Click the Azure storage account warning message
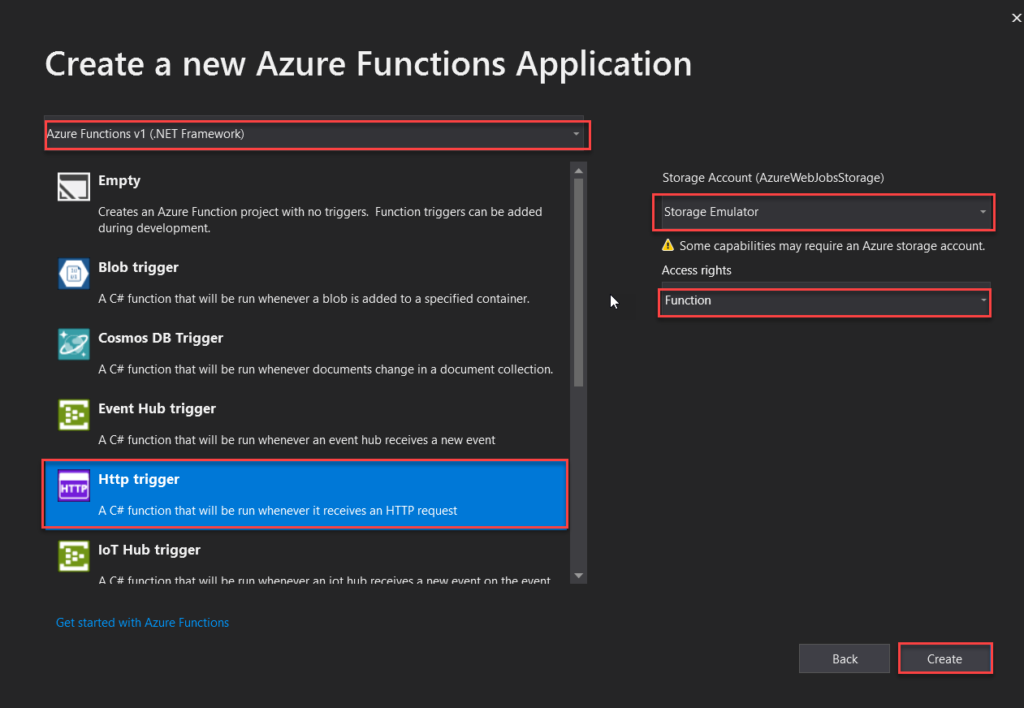The height and width of the screenshot is (708, 1024). click(x=832, y=246)
